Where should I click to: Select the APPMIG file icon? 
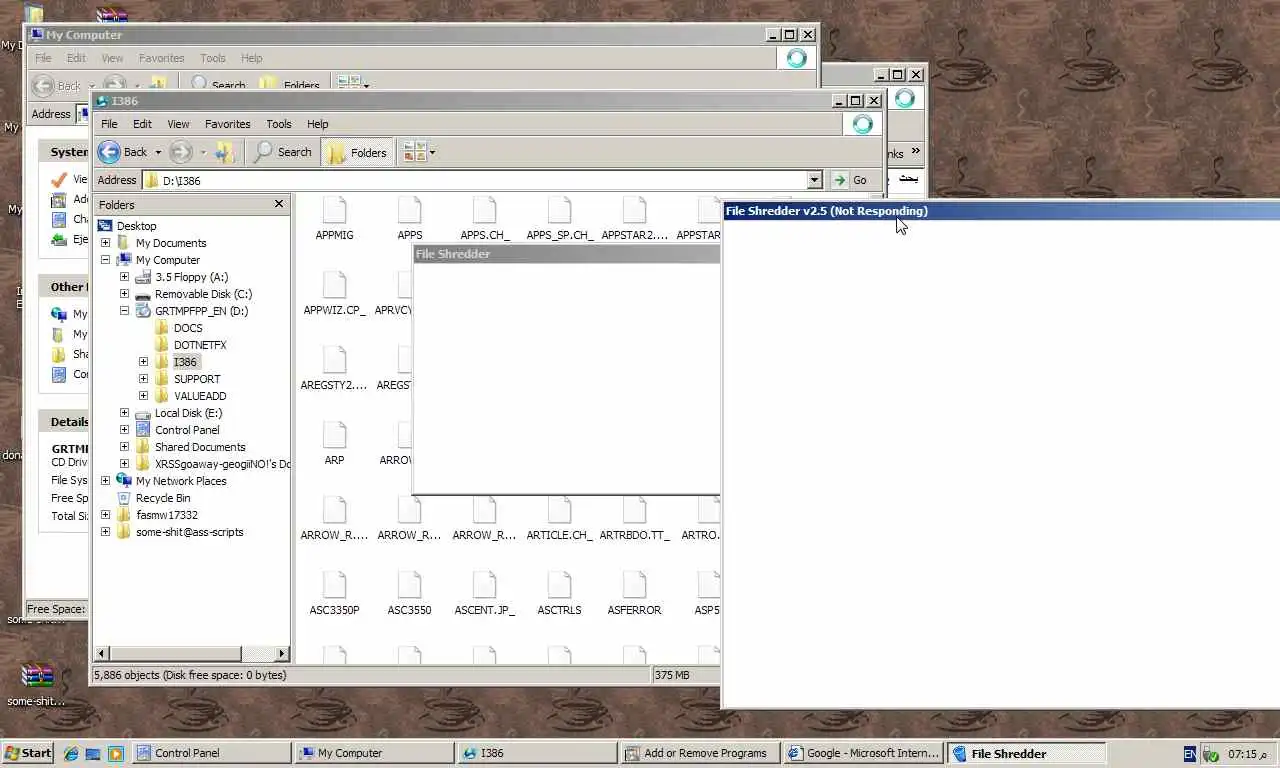point(334,210)
